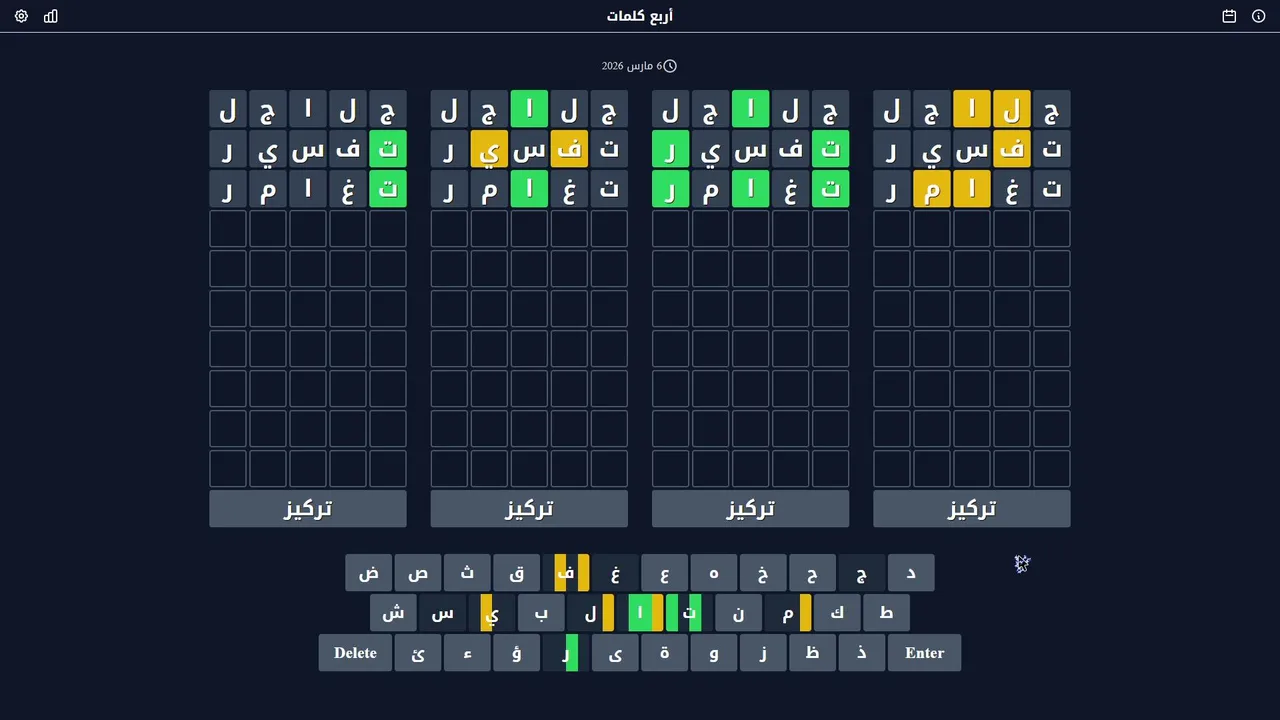Type the letter ض on keyboard

369,573
